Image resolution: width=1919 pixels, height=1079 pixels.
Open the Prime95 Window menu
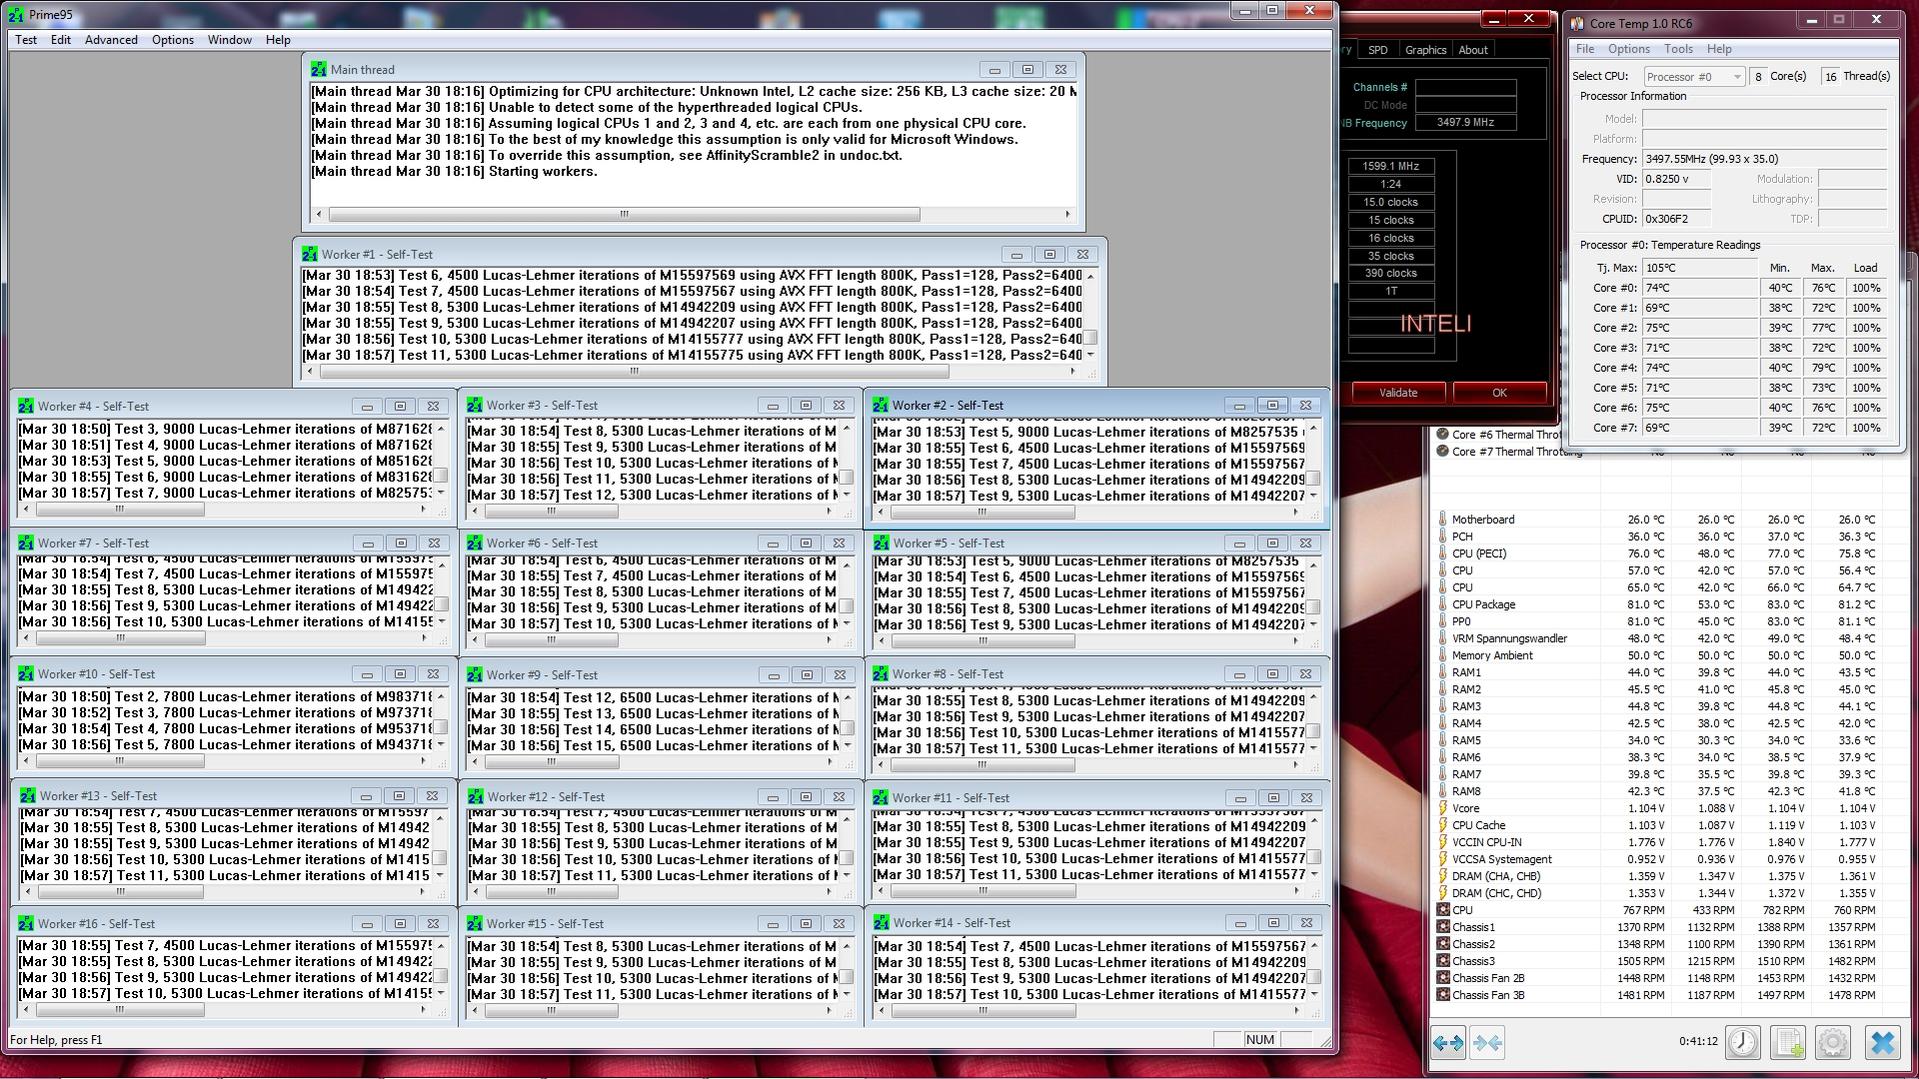tap(229, 40)
